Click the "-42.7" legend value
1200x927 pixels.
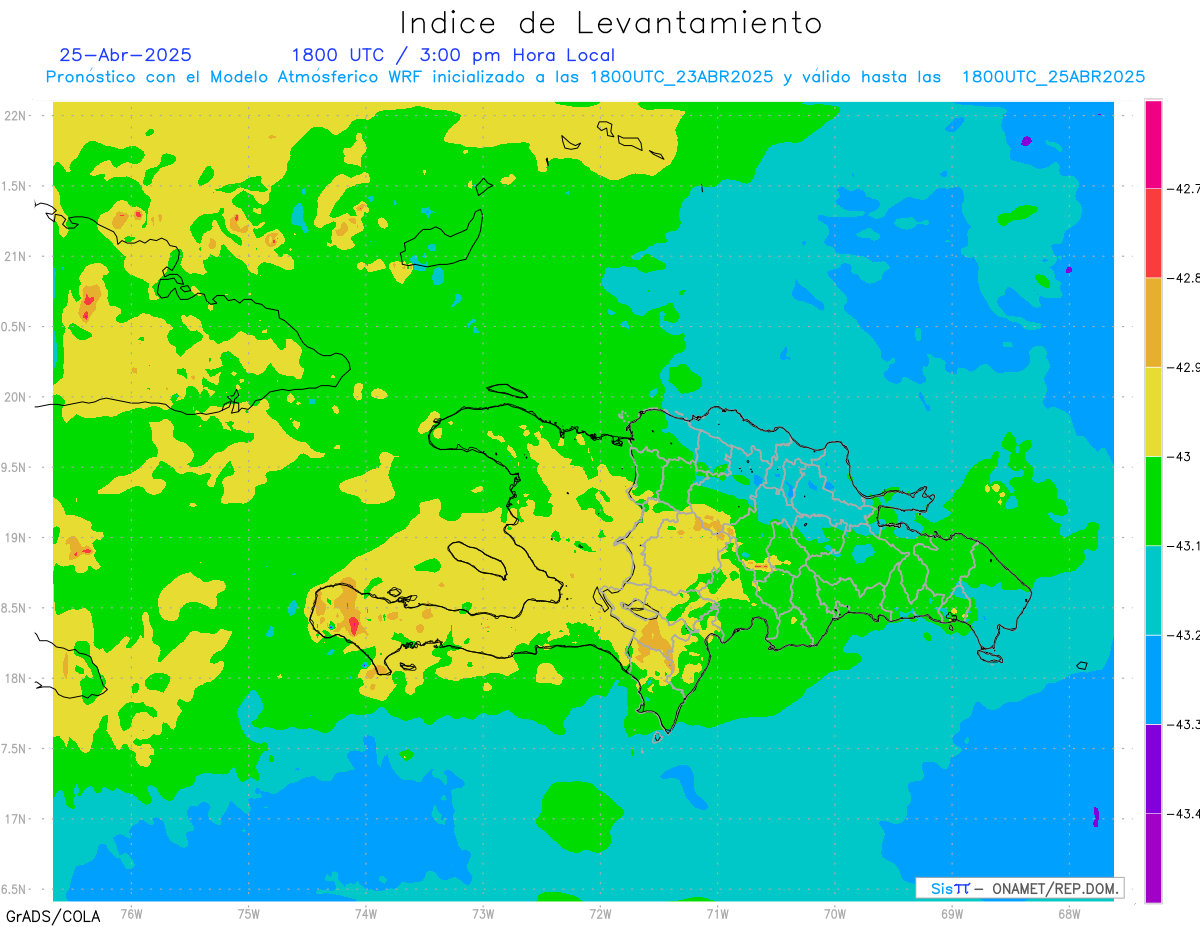pyautogui.click(x=1183, y=188)
